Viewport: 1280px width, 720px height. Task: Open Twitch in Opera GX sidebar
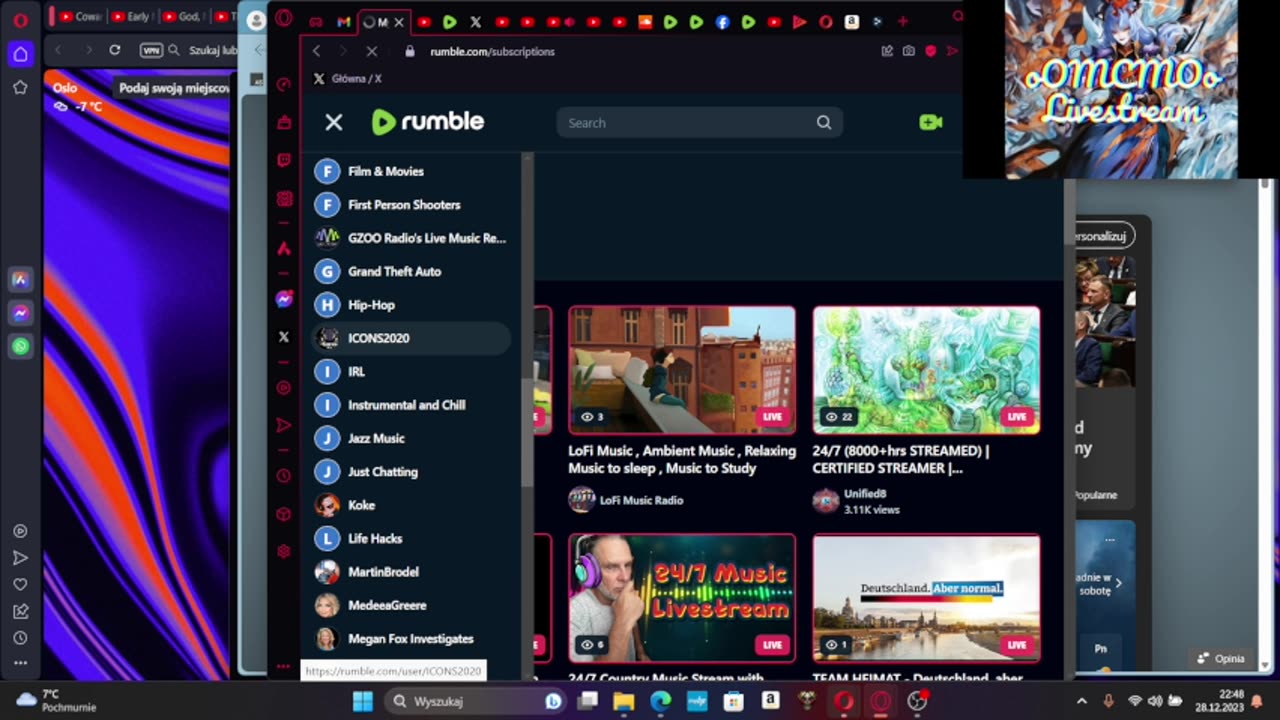tap(284, 160)
